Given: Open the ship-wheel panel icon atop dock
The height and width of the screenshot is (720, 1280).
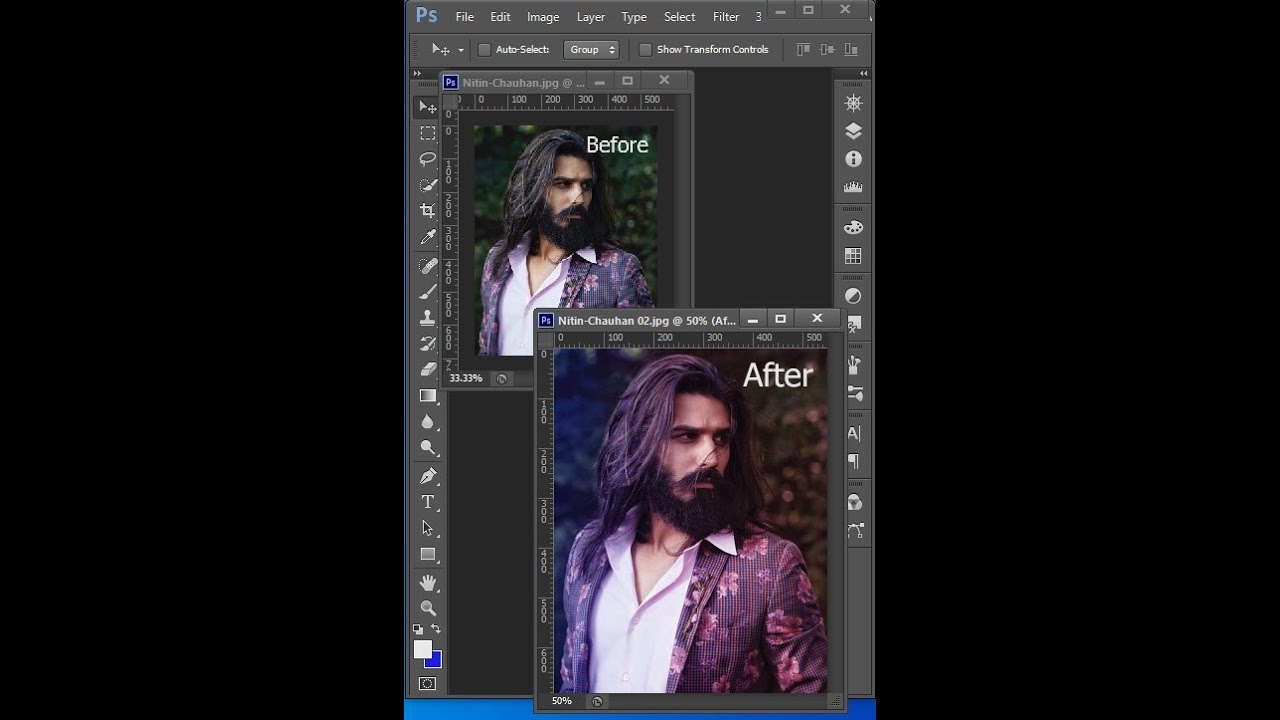Looking at the screenshot, I should [x=853, y=103].
